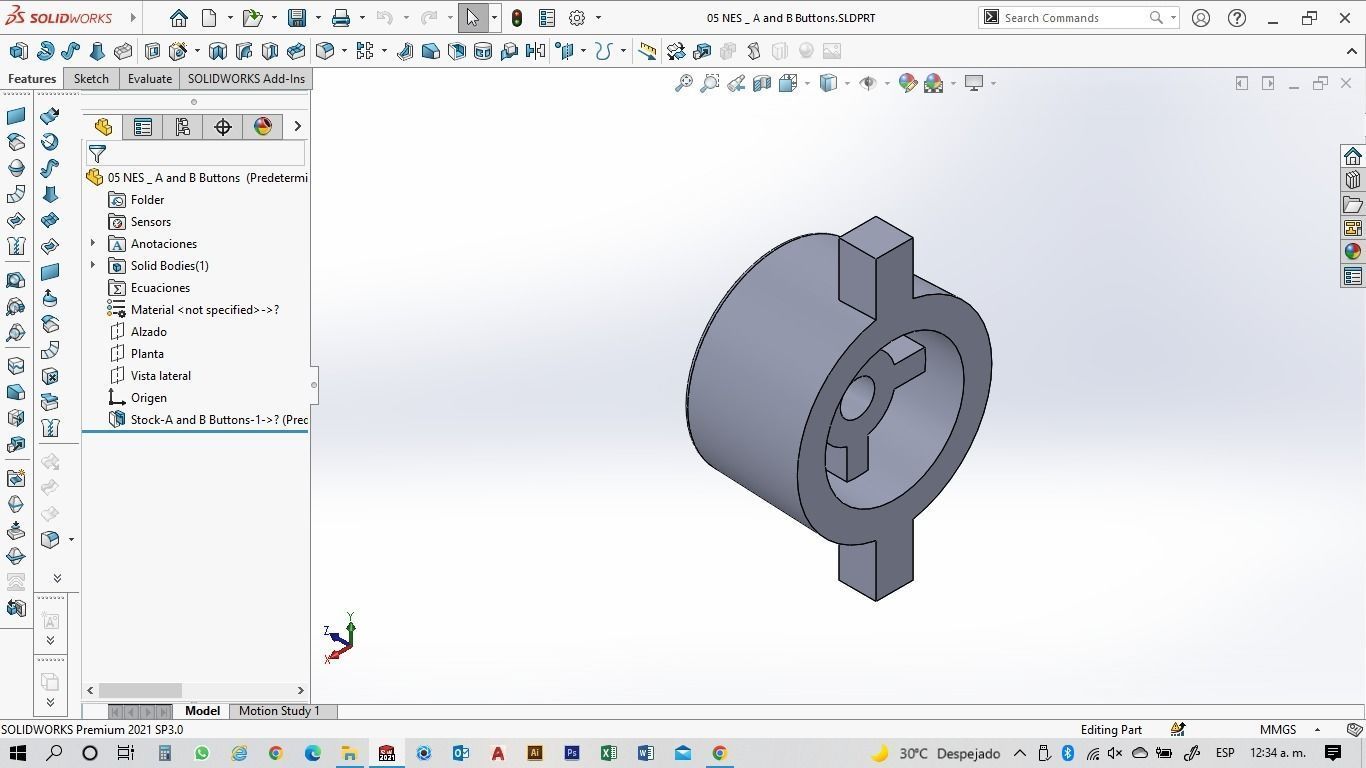Image resolution: width=1366 pixels, height=768 pixels.
Task: Open Windows Calculator from taskbar
Action: click(165, 753)
